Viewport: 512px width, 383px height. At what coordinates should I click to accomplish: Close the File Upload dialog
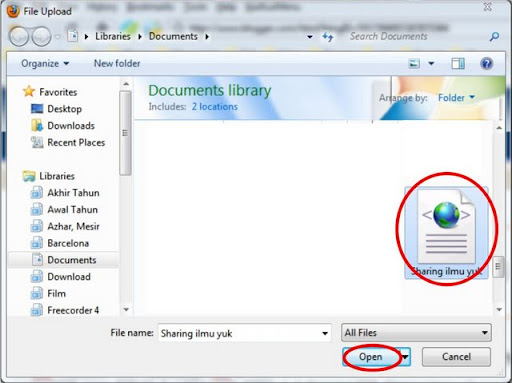pyautogui.click(x=487, y=7)
